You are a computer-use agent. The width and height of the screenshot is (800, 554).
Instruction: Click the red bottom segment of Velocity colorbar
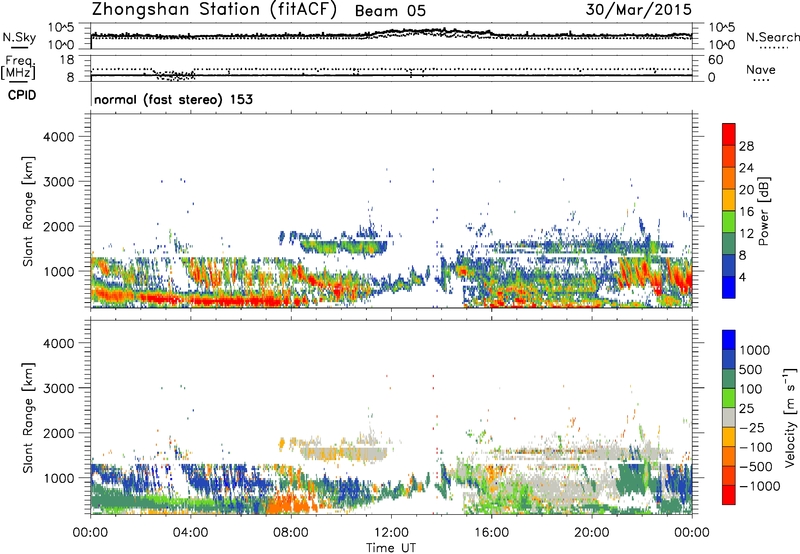(729, 495)
